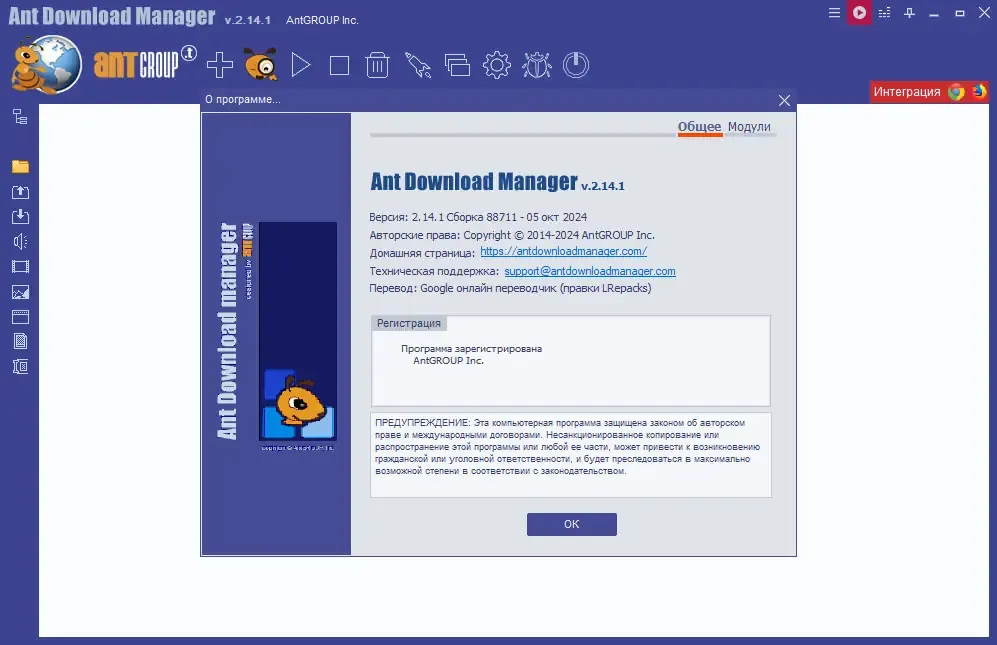This screenshot has height=645, width=997.
Task: Click the Ant Download Manager box art image
Action: click(x=298, y=331)
